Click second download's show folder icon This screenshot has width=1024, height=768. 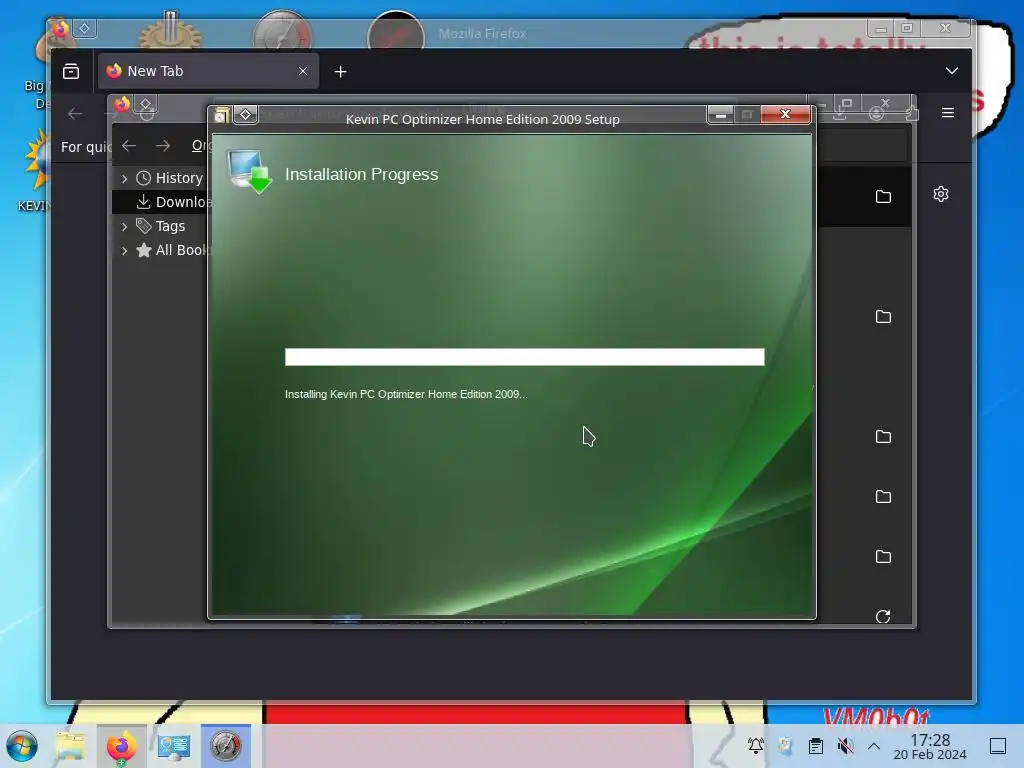pos(883,317)
